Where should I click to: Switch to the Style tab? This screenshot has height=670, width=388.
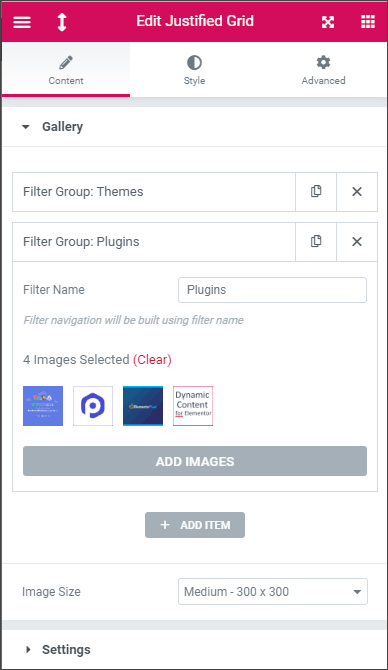(x=194, y=70)
